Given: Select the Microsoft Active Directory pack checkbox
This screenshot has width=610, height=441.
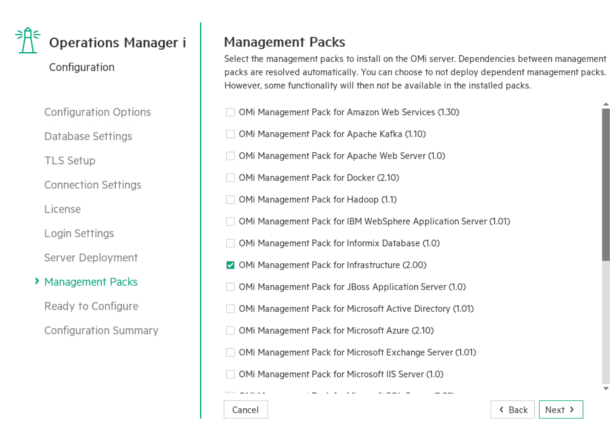Looking at the screenshot, I should [230, 308].
